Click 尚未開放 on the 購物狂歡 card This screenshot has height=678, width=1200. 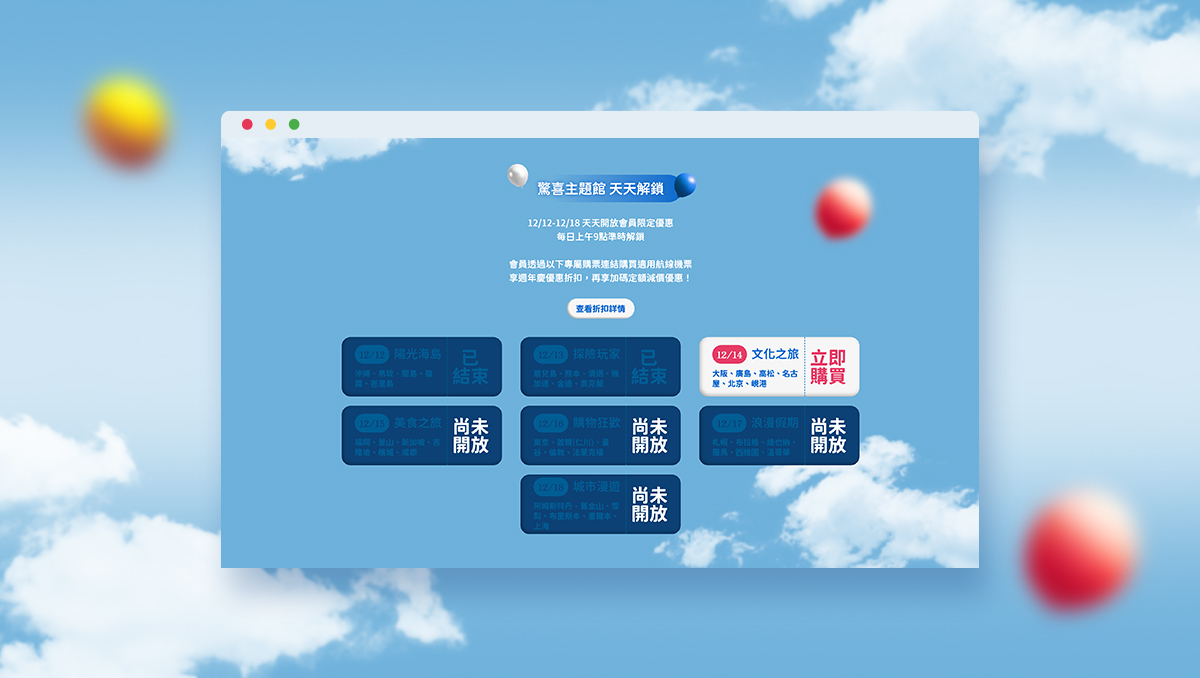pyautogui.click(x=649, y=436)
